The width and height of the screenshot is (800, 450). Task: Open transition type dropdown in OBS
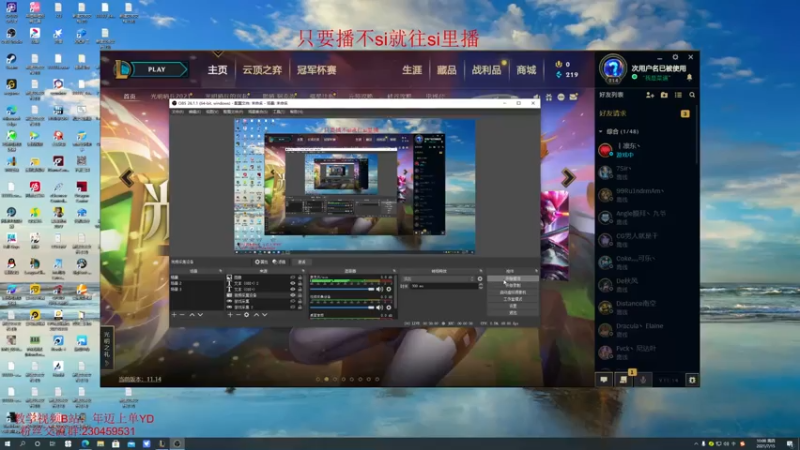439,279
